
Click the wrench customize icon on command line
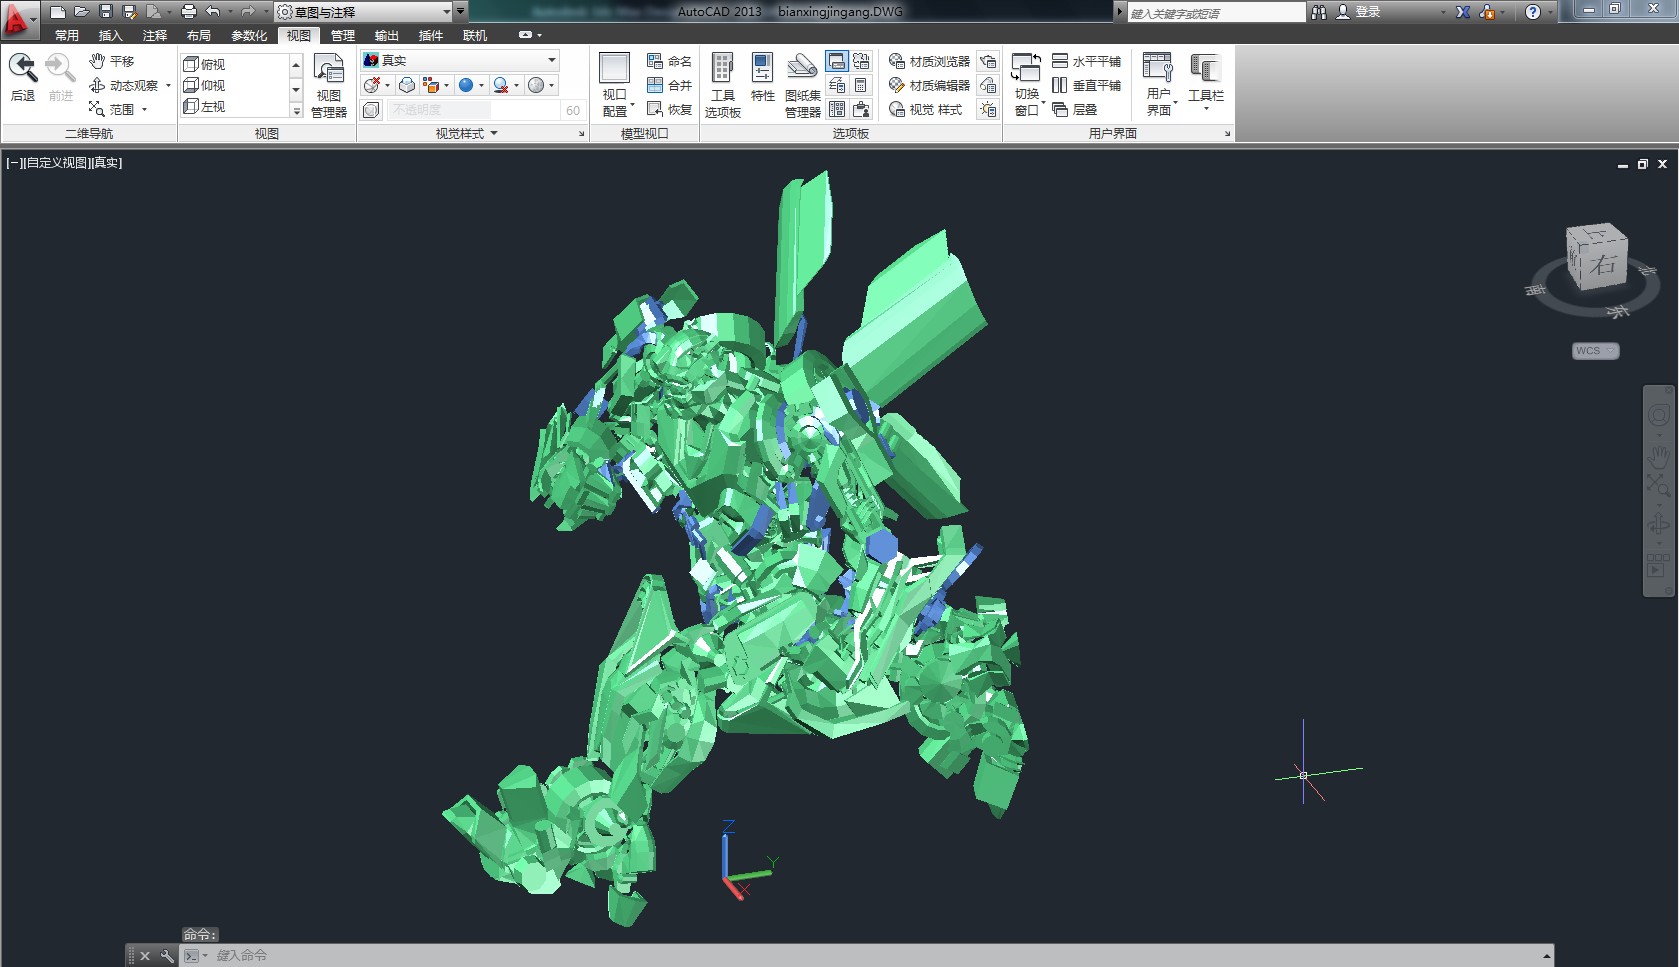166,956
